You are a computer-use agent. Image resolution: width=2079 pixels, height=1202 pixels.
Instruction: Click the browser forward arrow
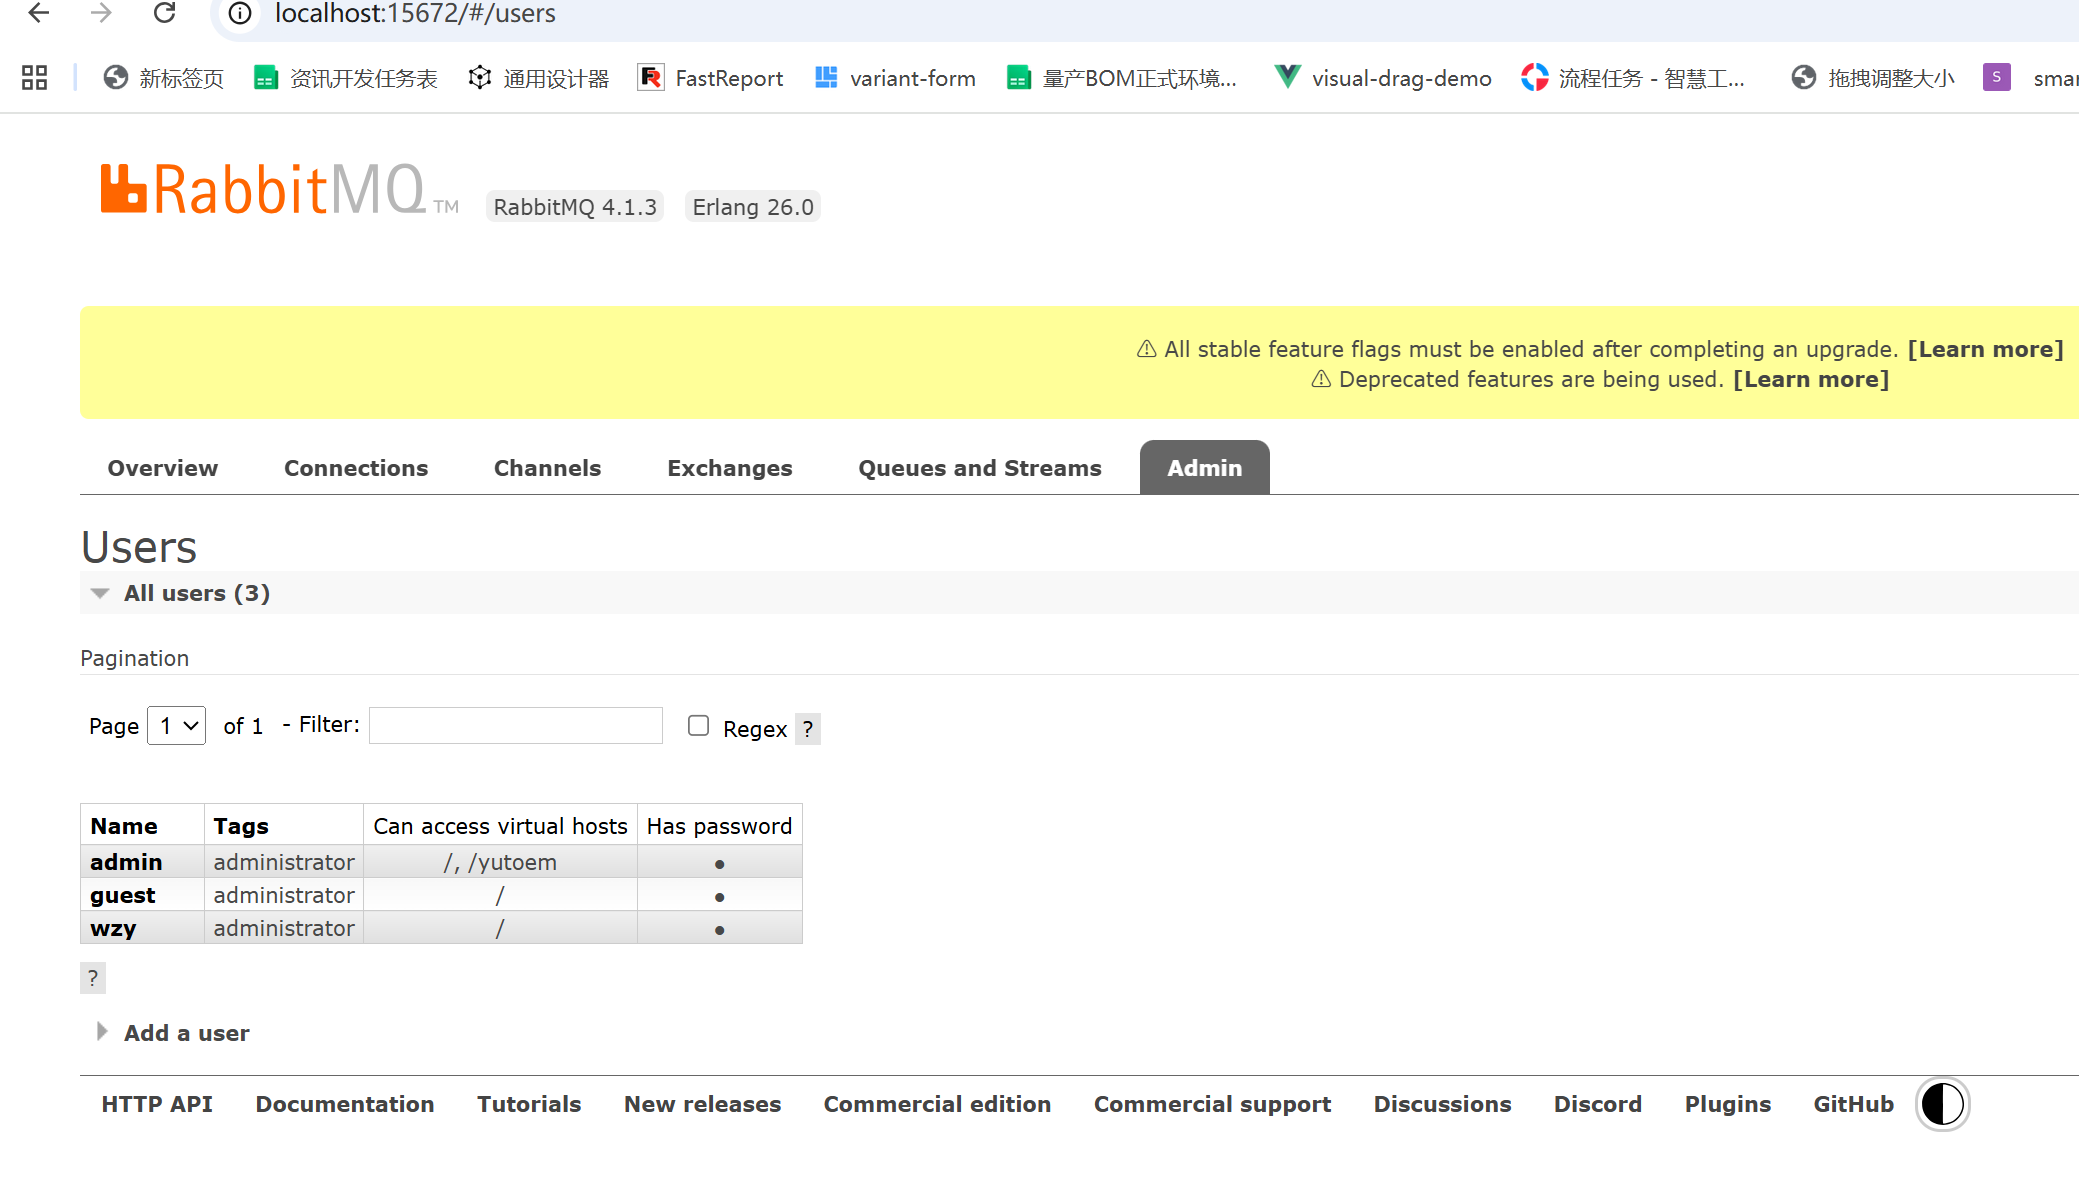point(101,13)
